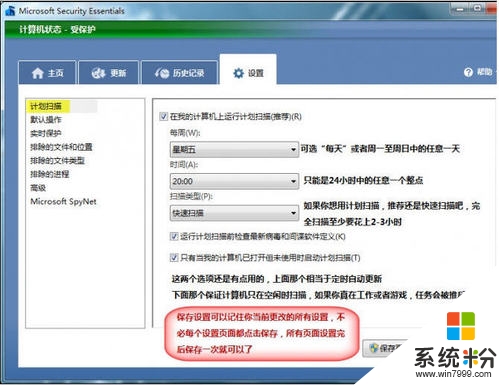The width and height of the screenshot is (499, 385).
Task: Select Microsoft SpyNet in the settings list
Action: point(63,201)
